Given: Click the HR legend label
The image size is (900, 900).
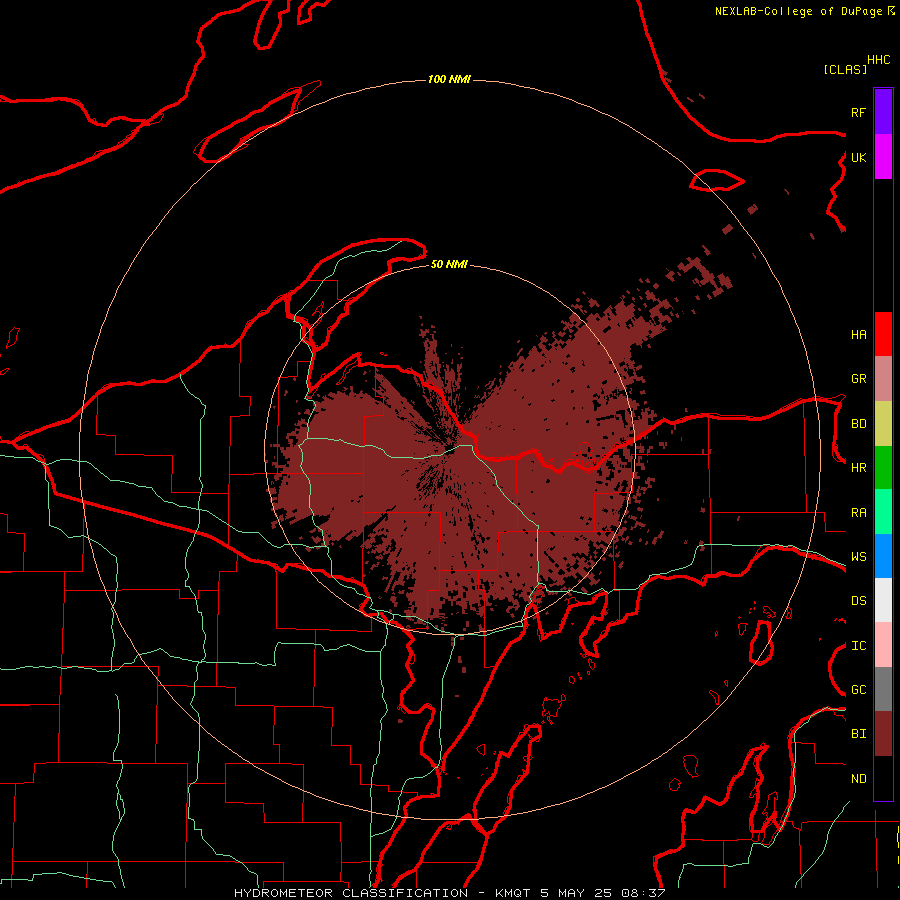Looking at the screenshot, I should click(x=858, y=468).
